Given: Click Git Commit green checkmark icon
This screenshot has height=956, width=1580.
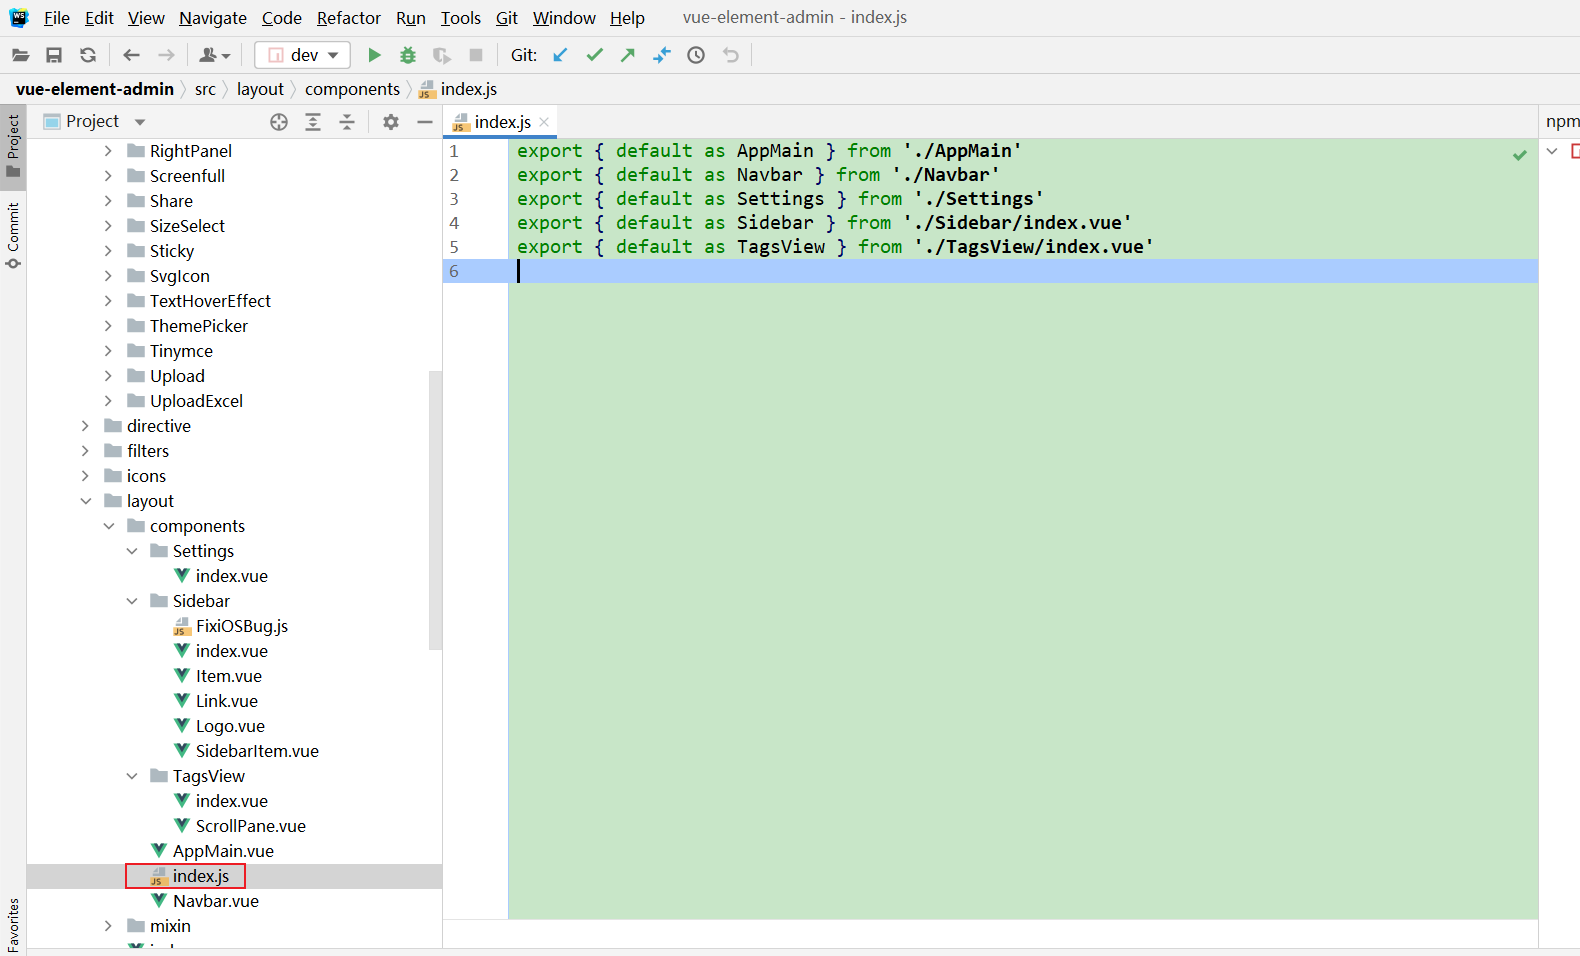Looking at the screenshot, I should (595, 55).
